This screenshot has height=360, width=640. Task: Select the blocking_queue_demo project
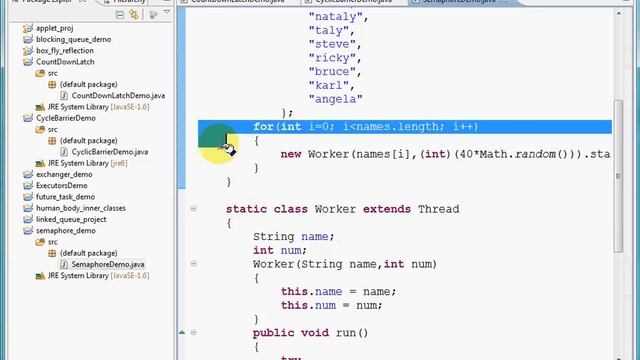click(x=73, y=40)
